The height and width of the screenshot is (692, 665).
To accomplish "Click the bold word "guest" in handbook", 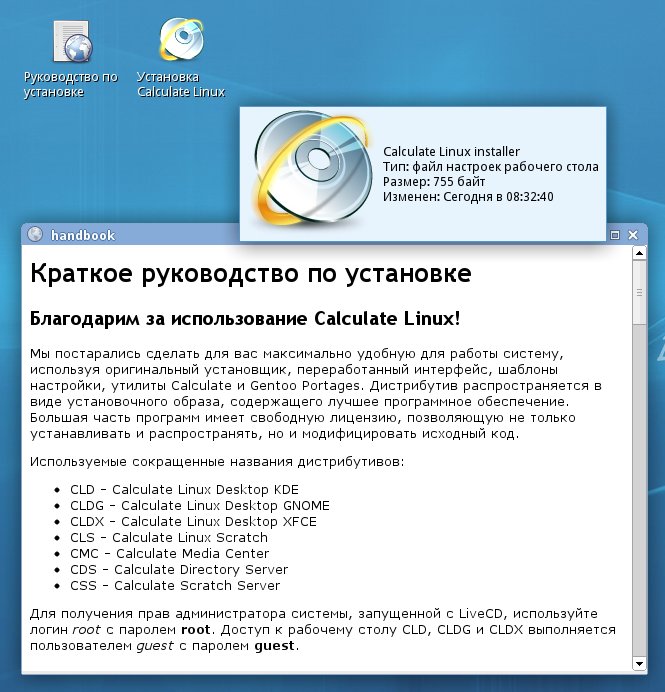I will tap(274, 646).
